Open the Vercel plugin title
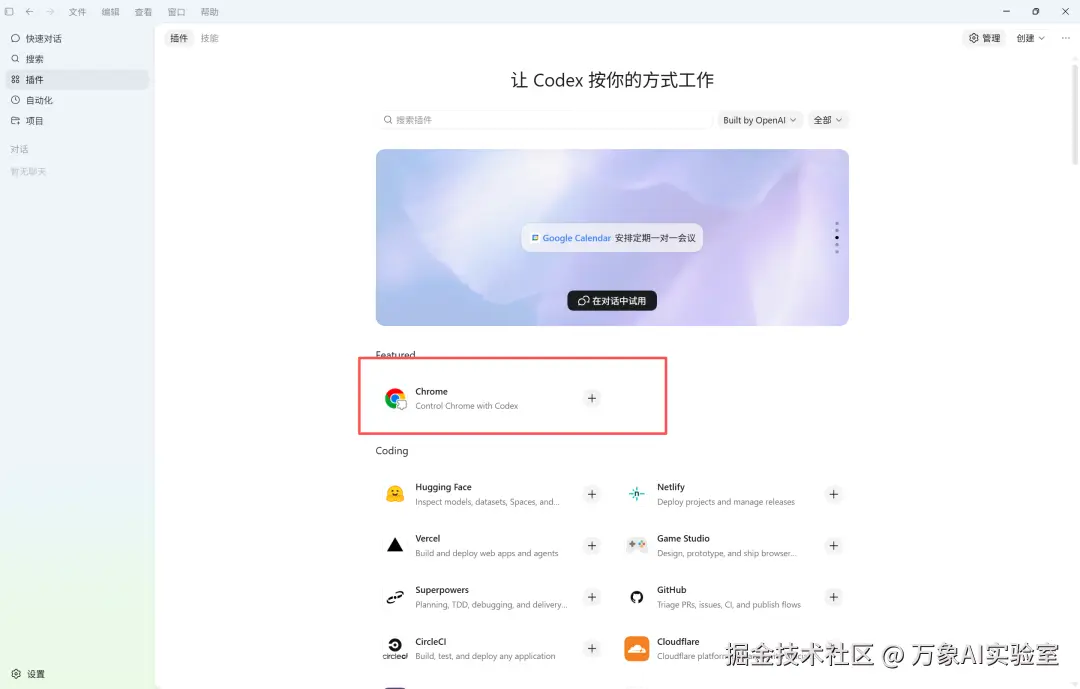Viewport: 1080px width, 689px height. pyautogui.click(x=428, y=538)
